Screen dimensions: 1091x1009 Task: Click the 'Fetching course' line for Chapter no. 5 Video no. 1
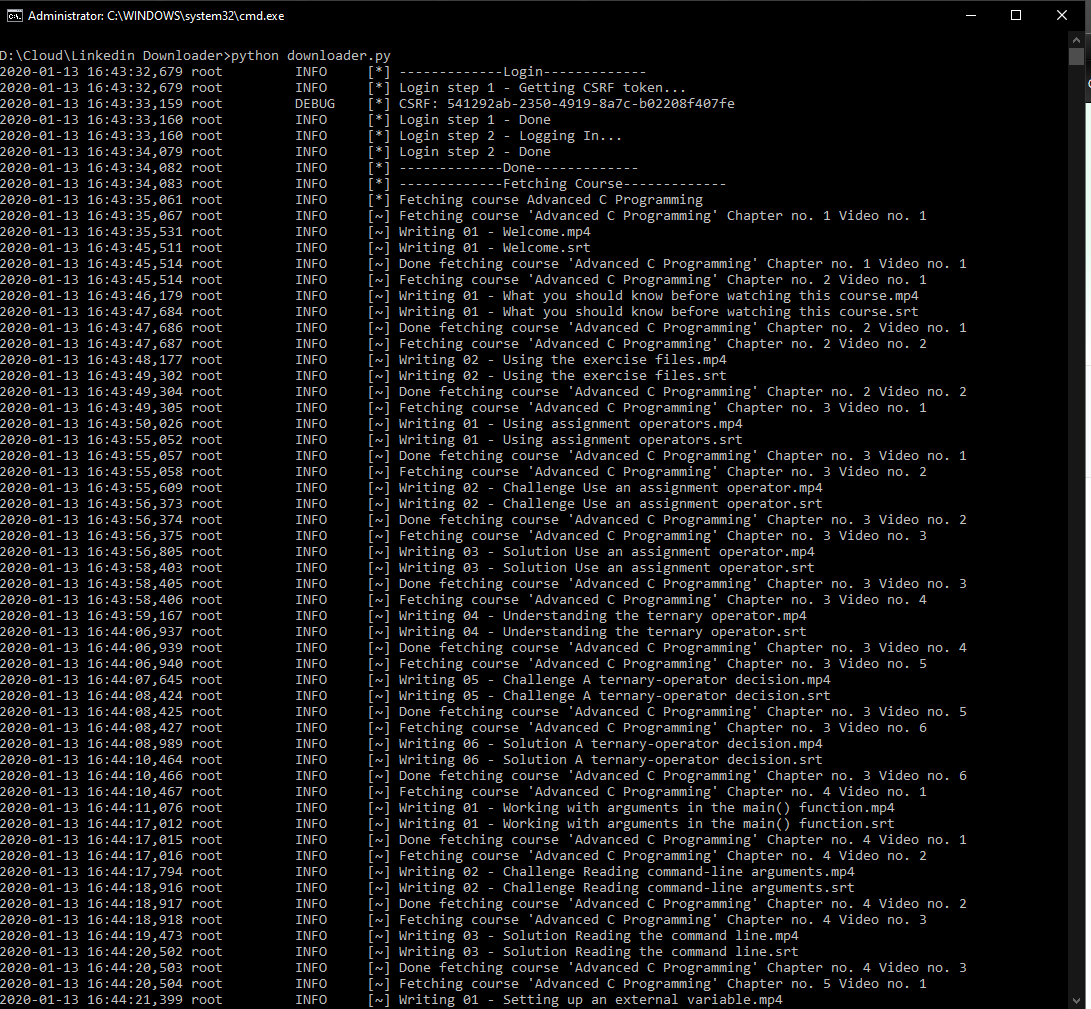point(662,984)
